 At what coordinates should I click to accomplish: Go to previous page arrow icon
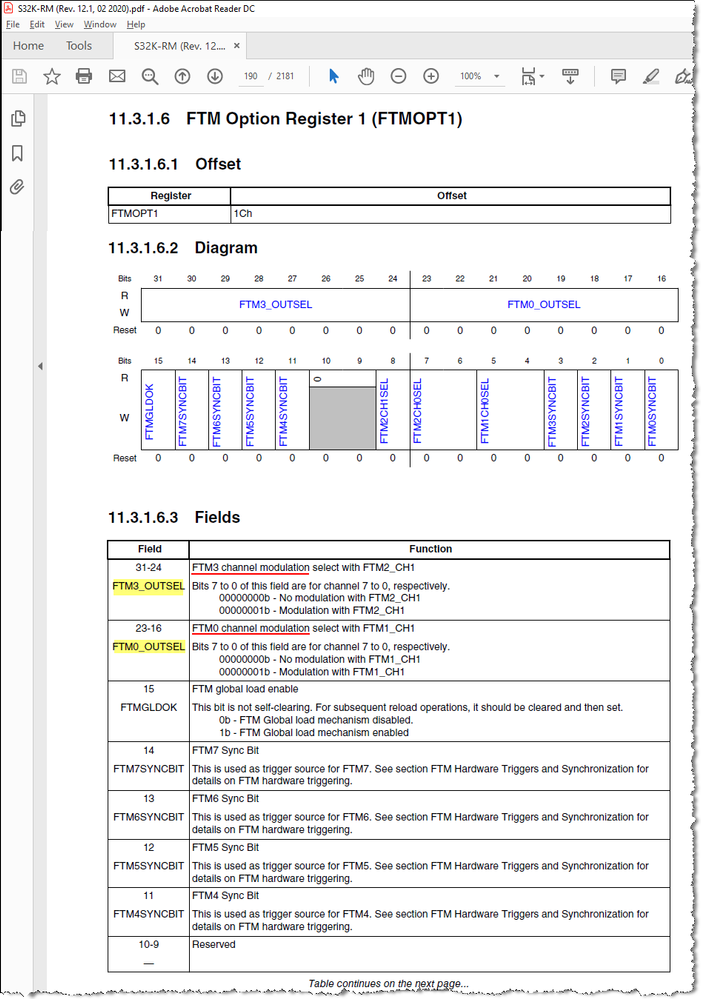[182, 76]
